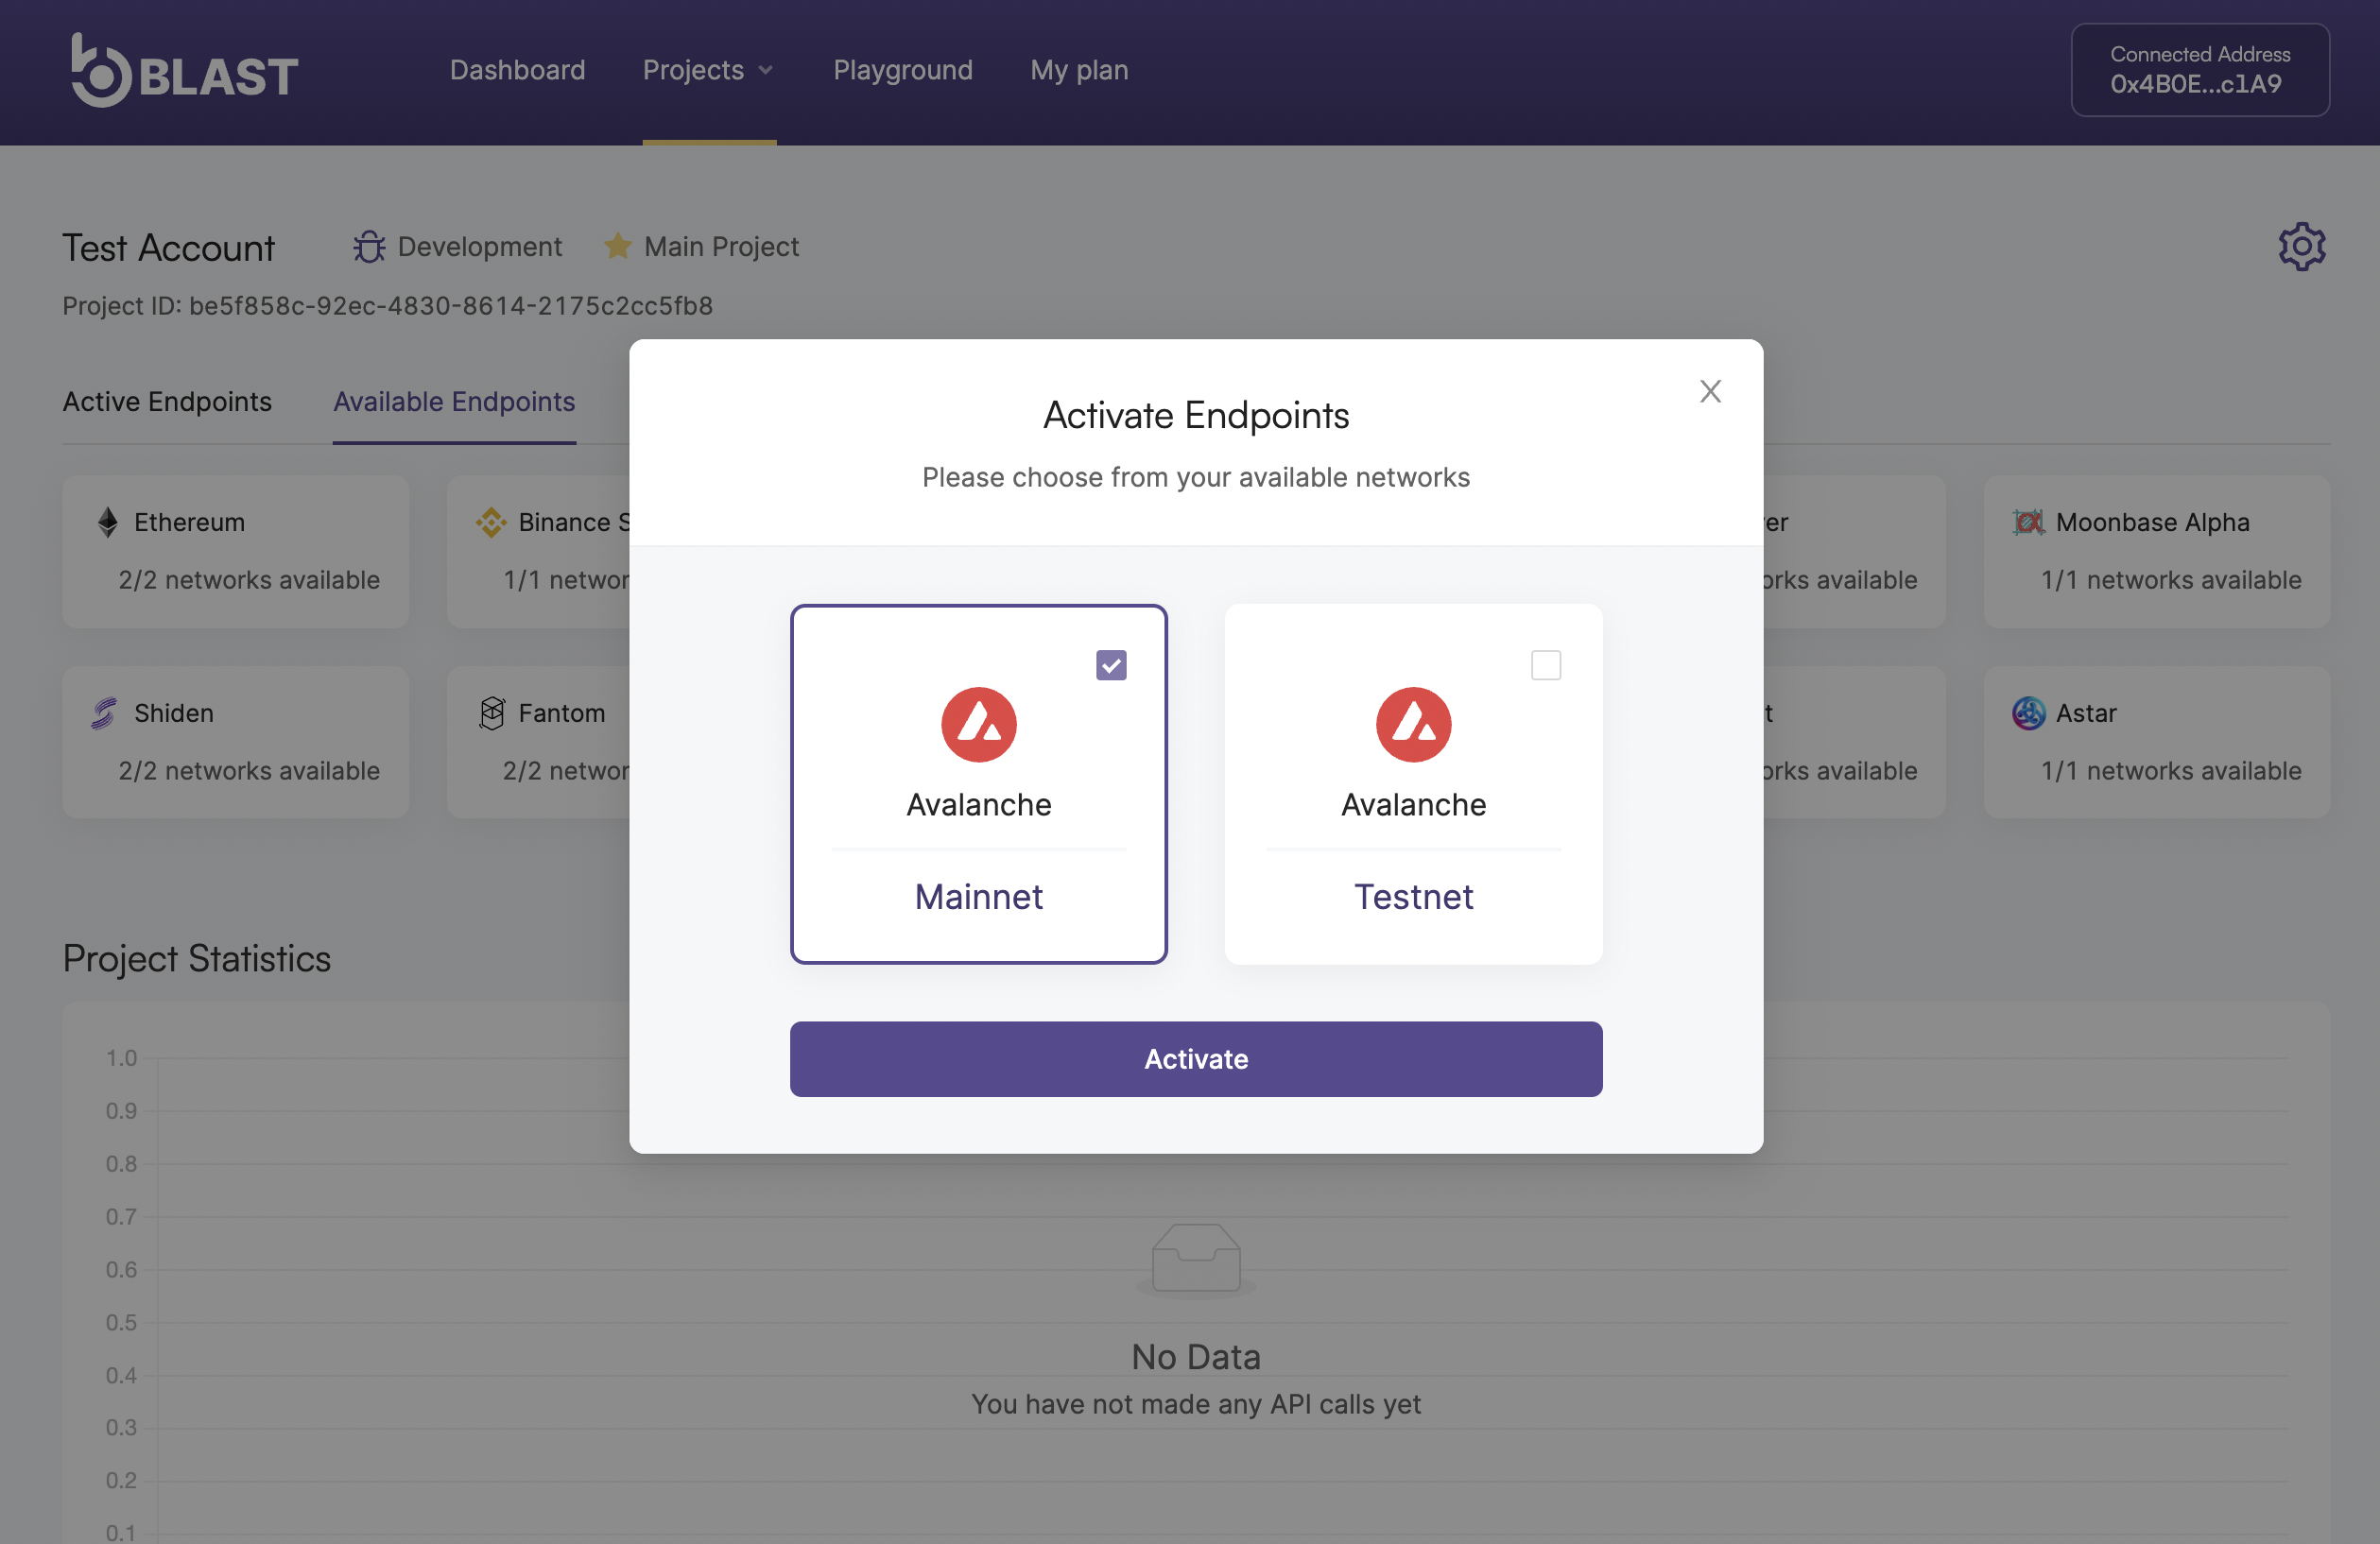Image resolution: width=2380 pixels, height=1544 pixels.
Task: Open the Dashboard page
Action: click(517, 70)
